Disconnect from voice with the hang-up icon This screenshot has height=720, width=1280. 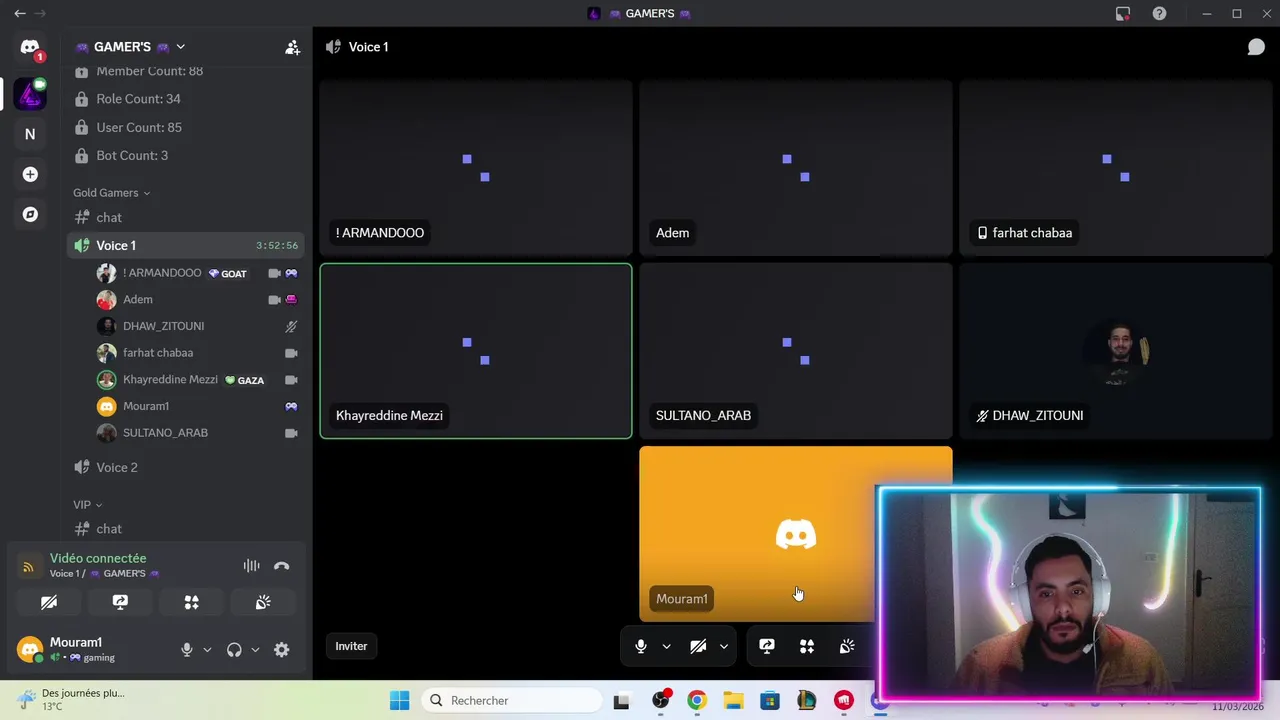click(282, 566)
